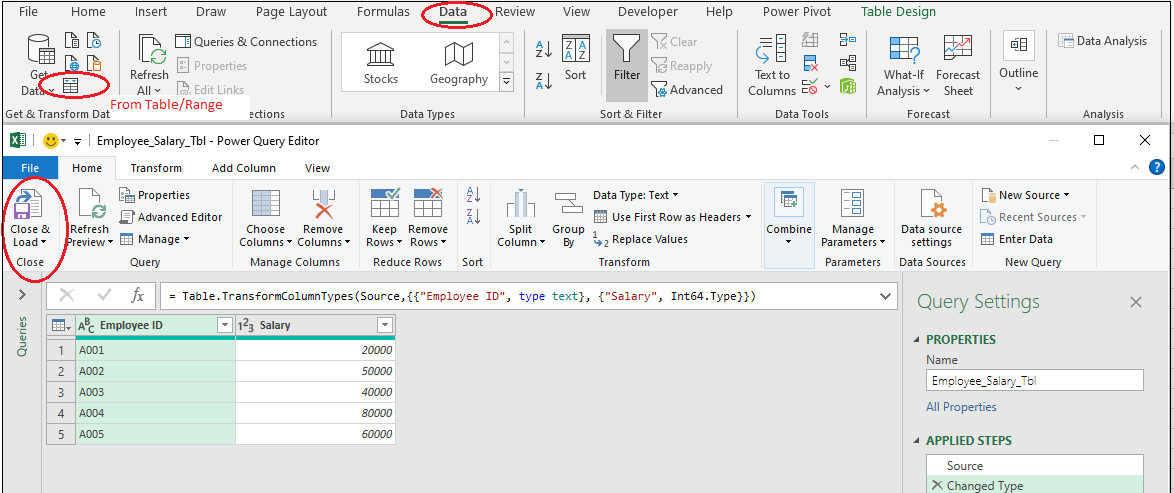Open Excel Table Design tab
Viewport: 1174px width, 493px height.
898,12
